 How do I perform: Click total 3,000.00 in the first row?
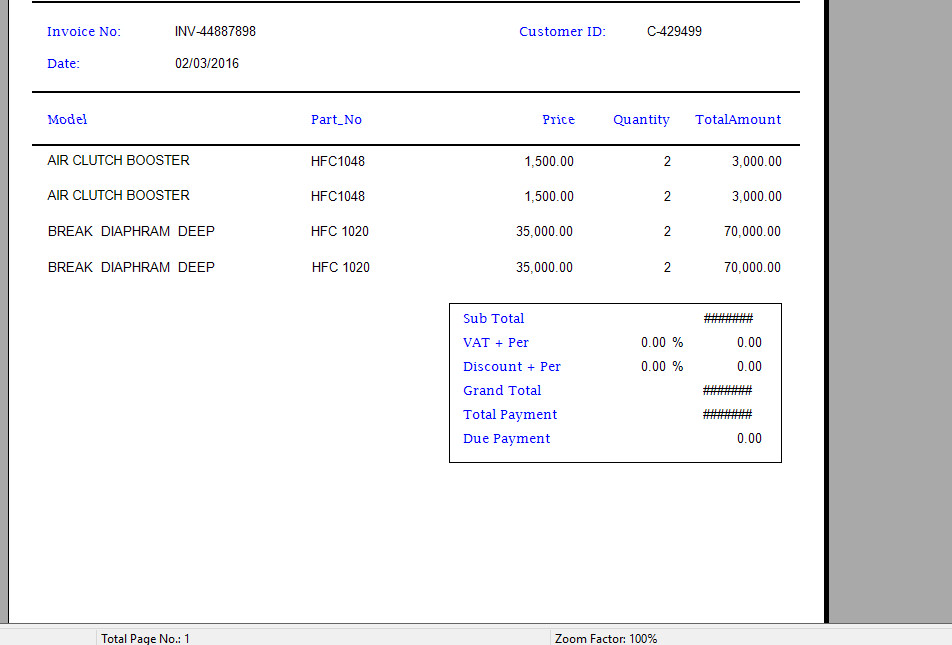point(756,162)
